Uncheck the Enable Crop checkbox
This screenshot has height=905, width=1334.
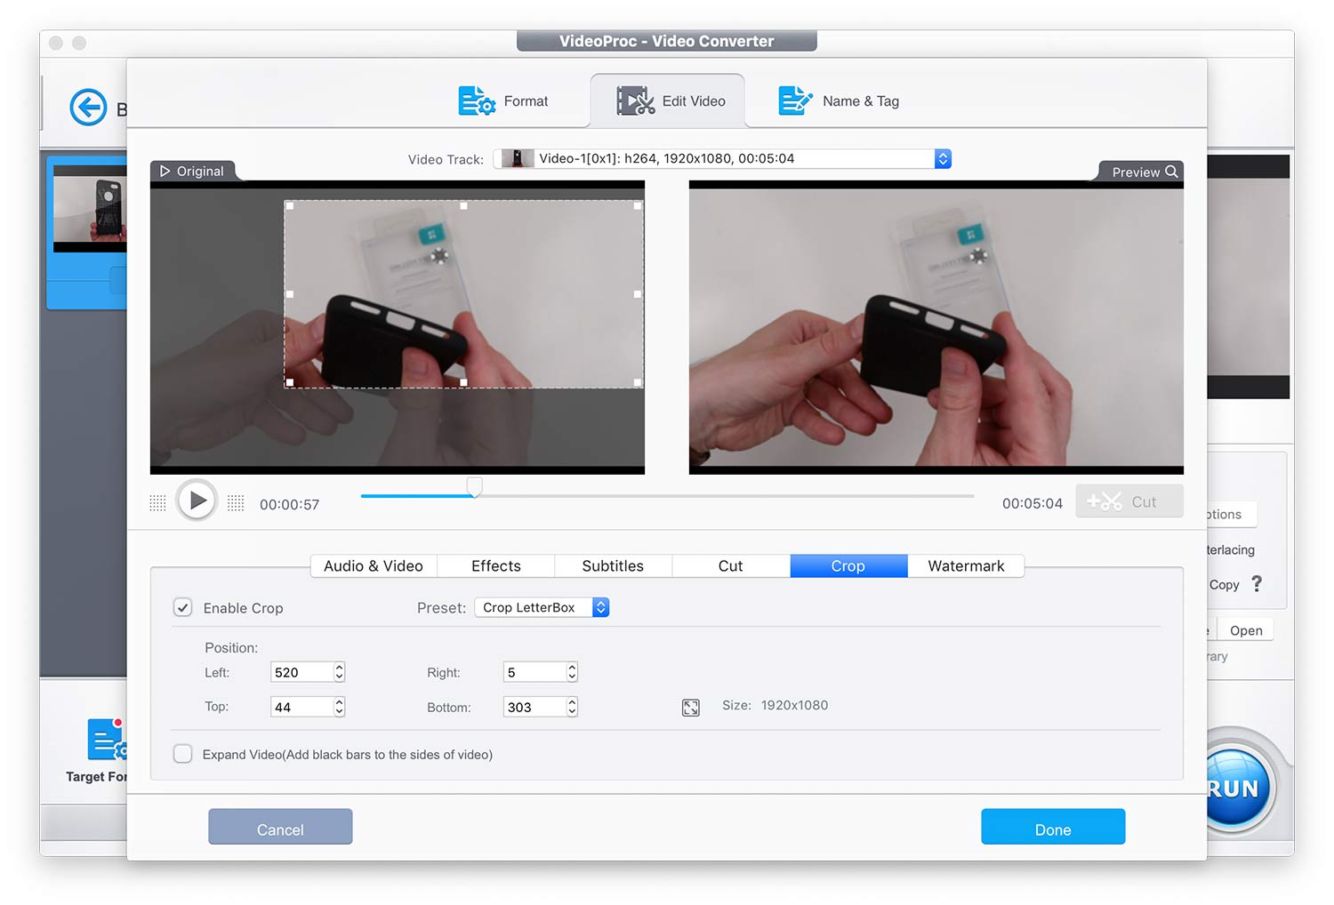(183, 608)
